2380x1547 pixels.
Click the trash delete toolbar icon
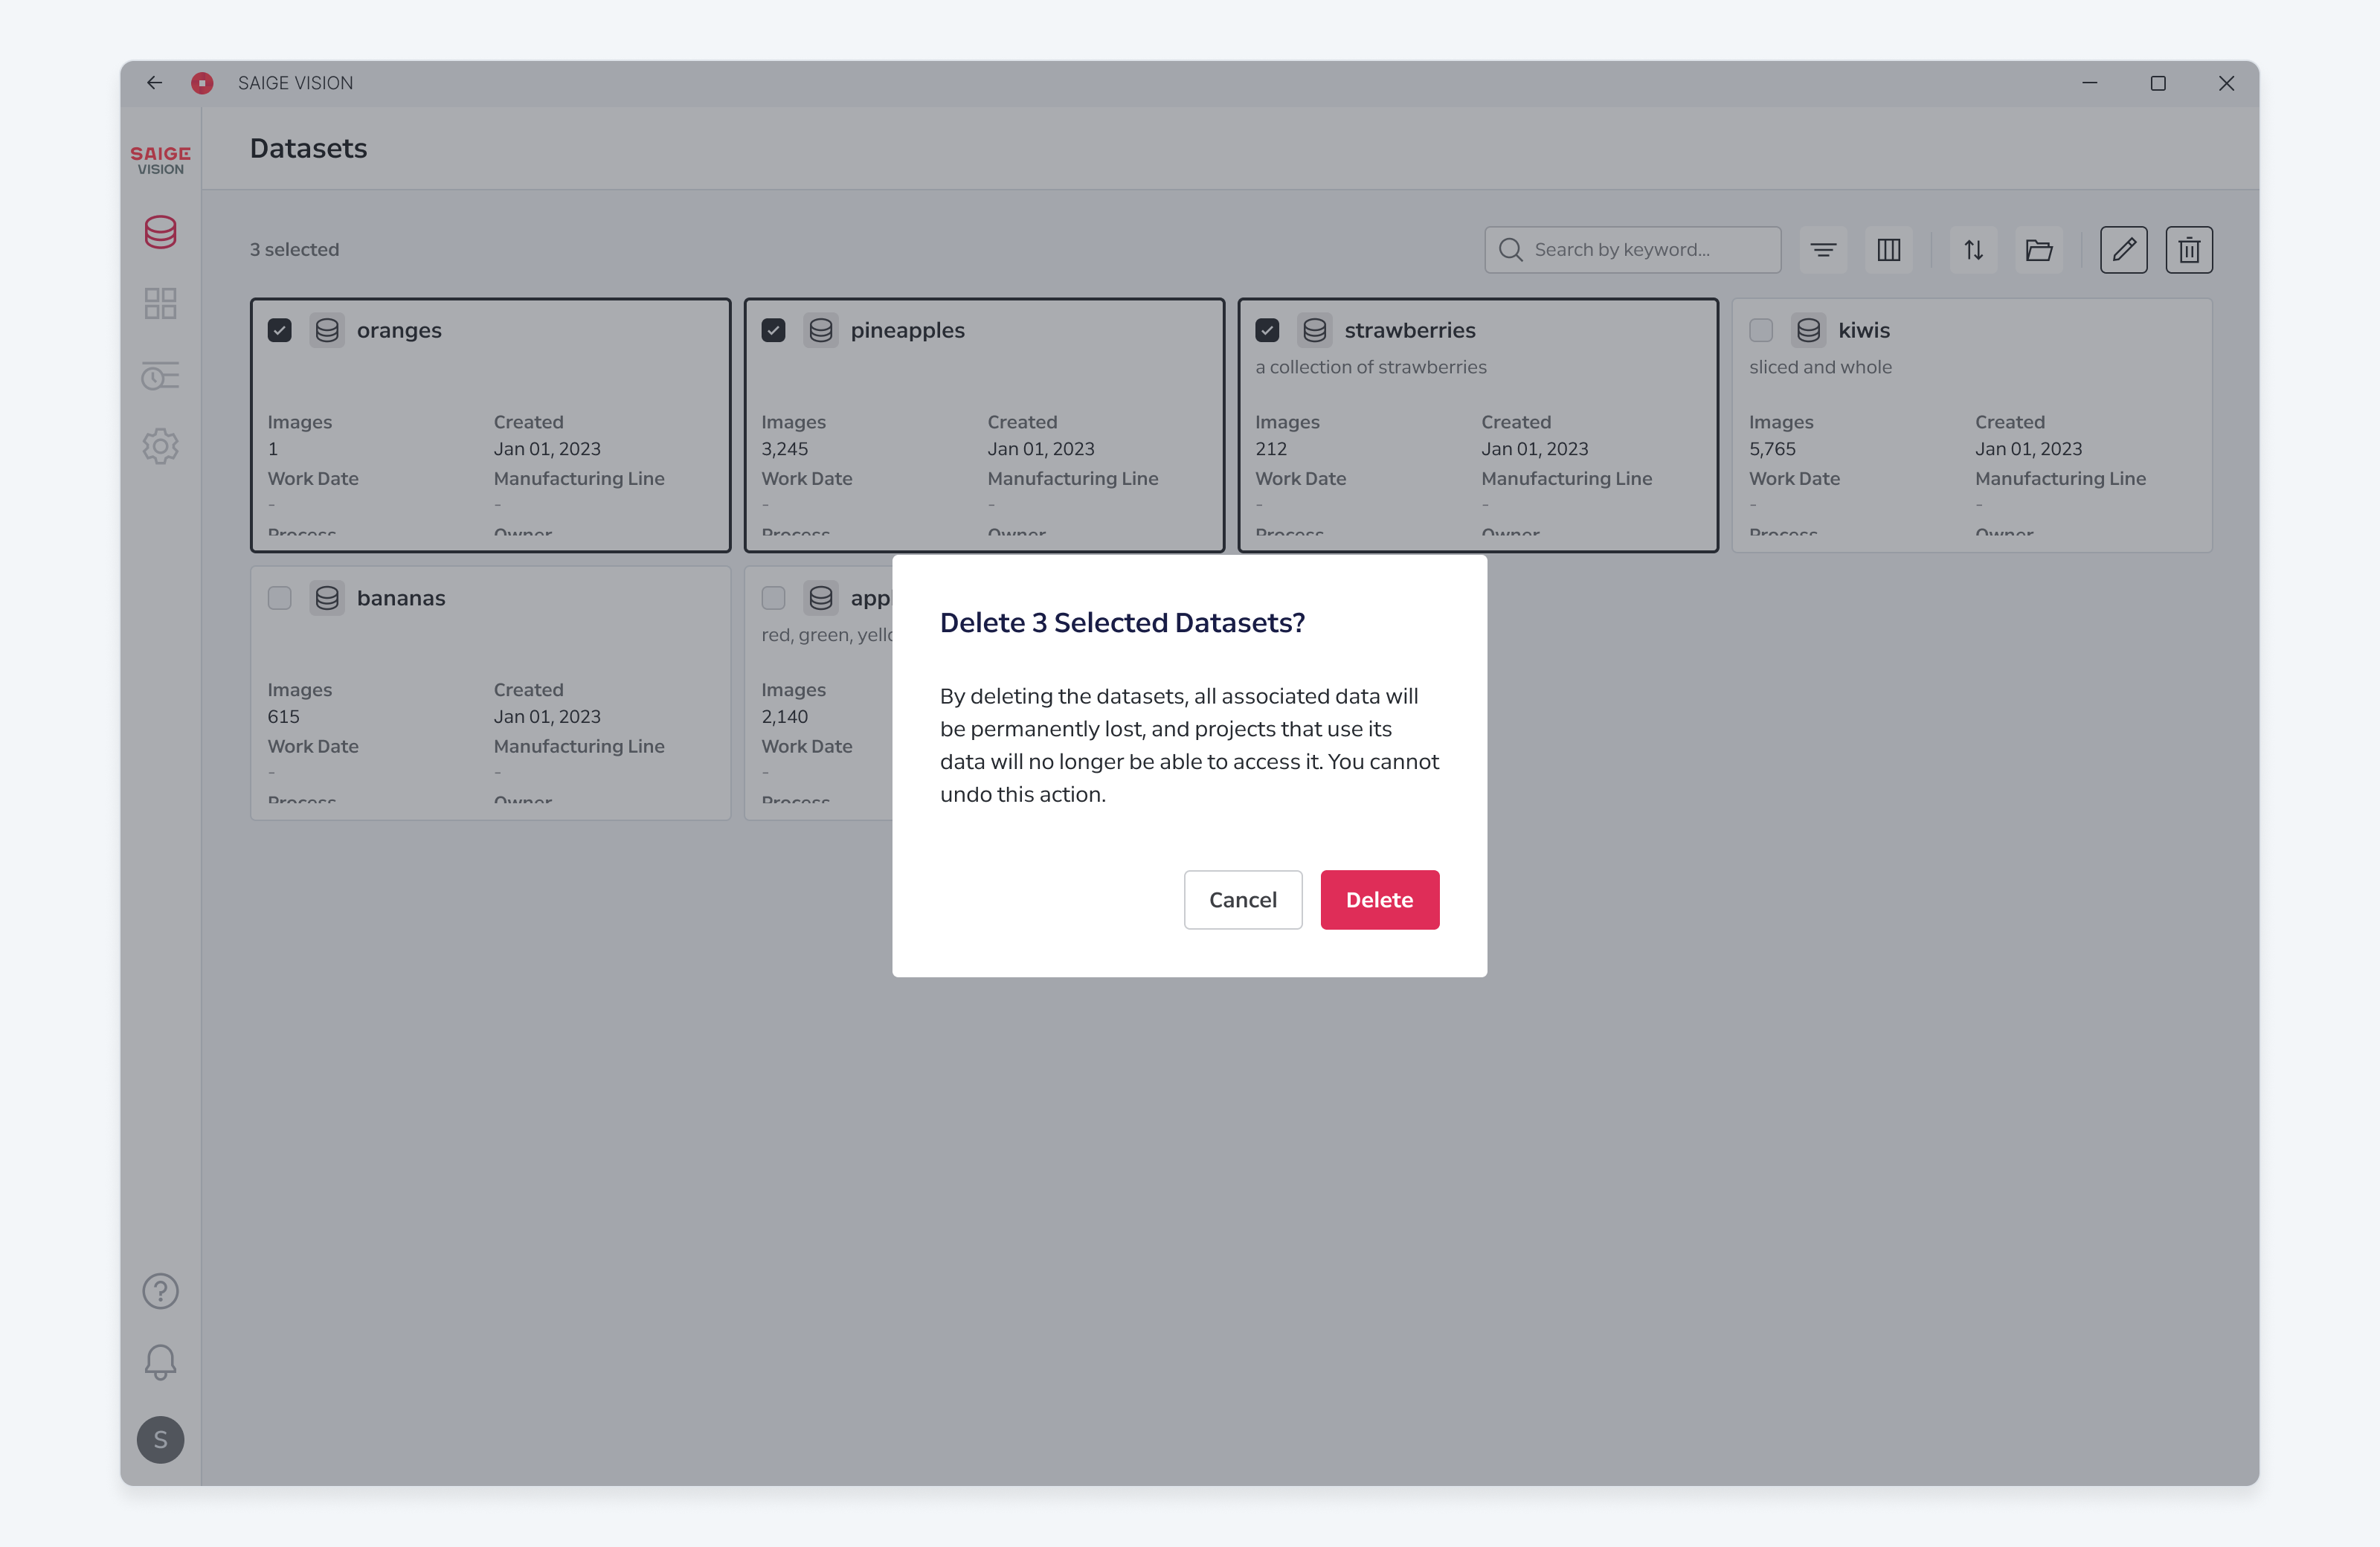click(x=2189, y=250)
